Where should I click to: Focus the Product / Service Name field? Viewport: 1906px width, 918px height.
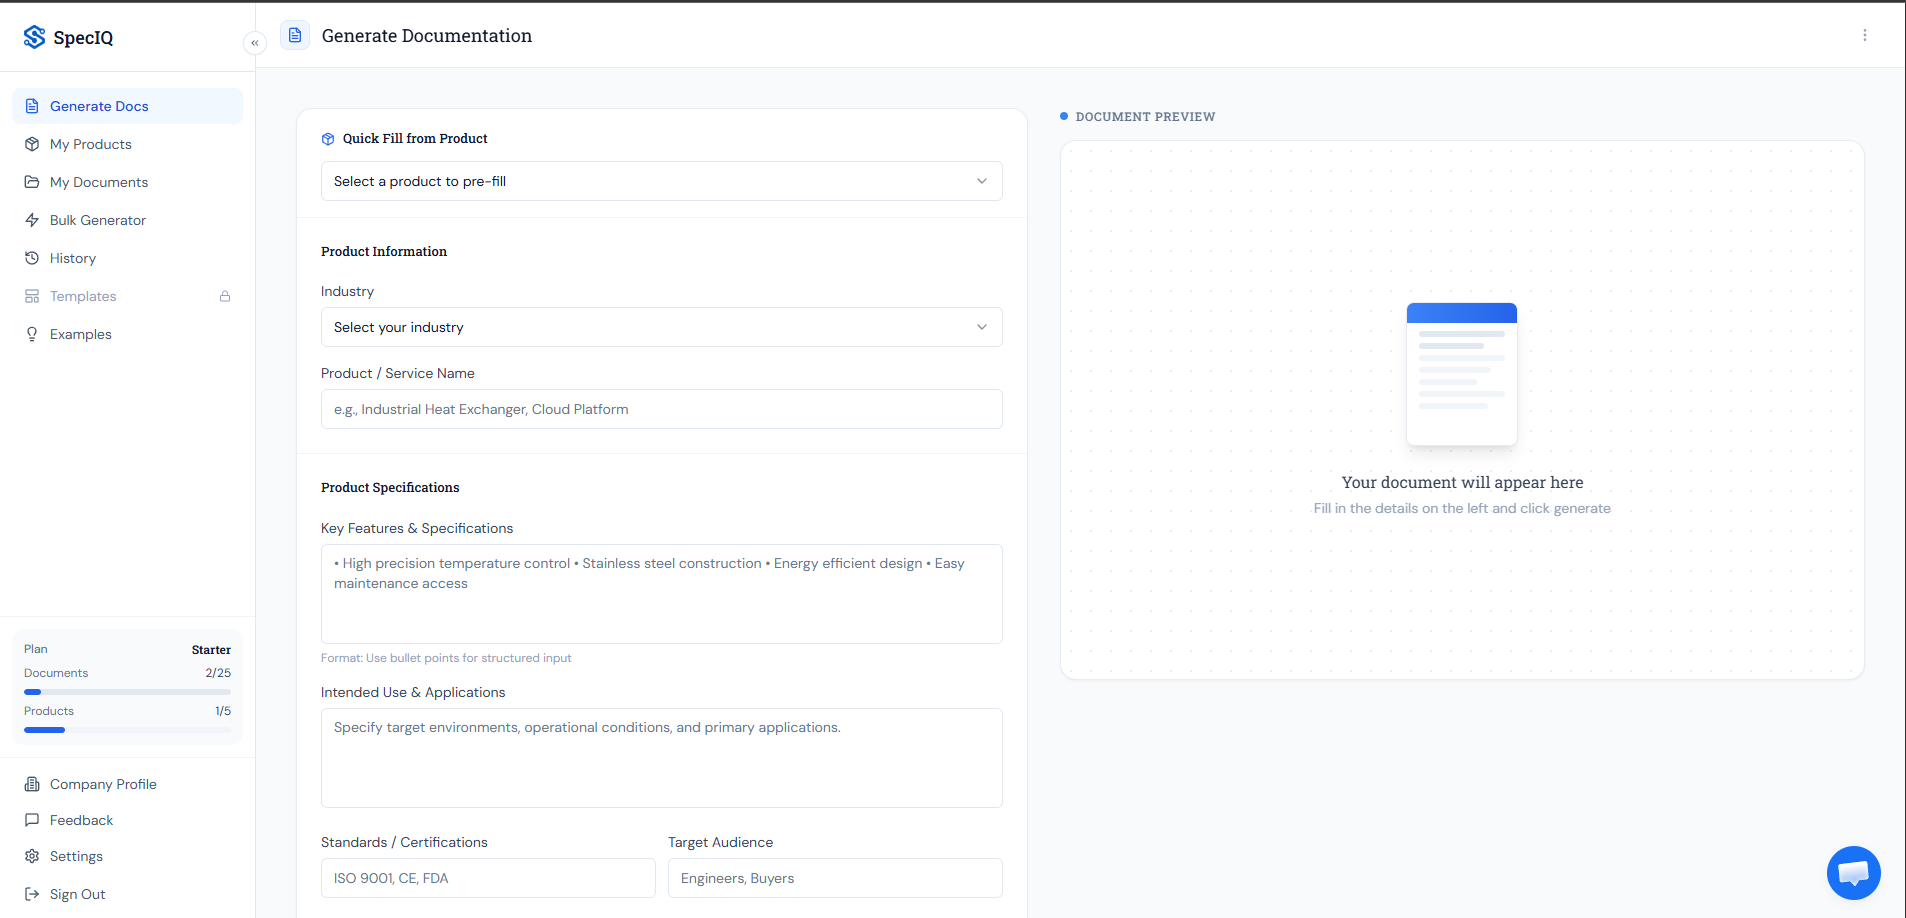pos(662,409)
